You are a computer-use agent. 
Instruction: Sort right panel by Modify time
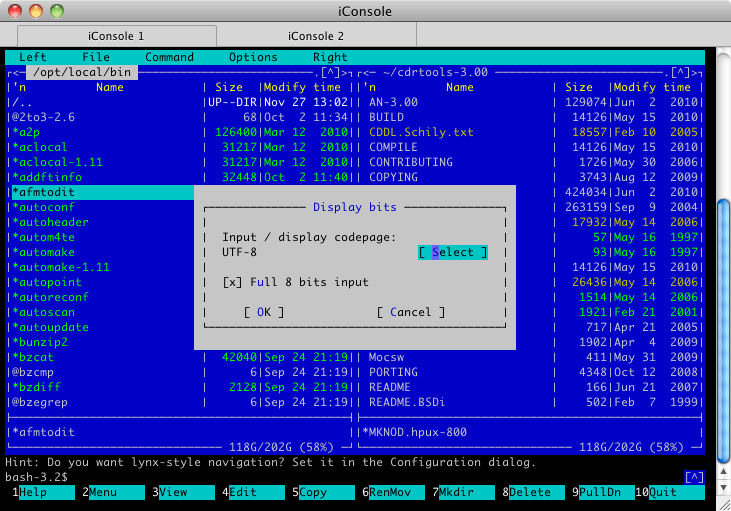[x=652, y=87]
